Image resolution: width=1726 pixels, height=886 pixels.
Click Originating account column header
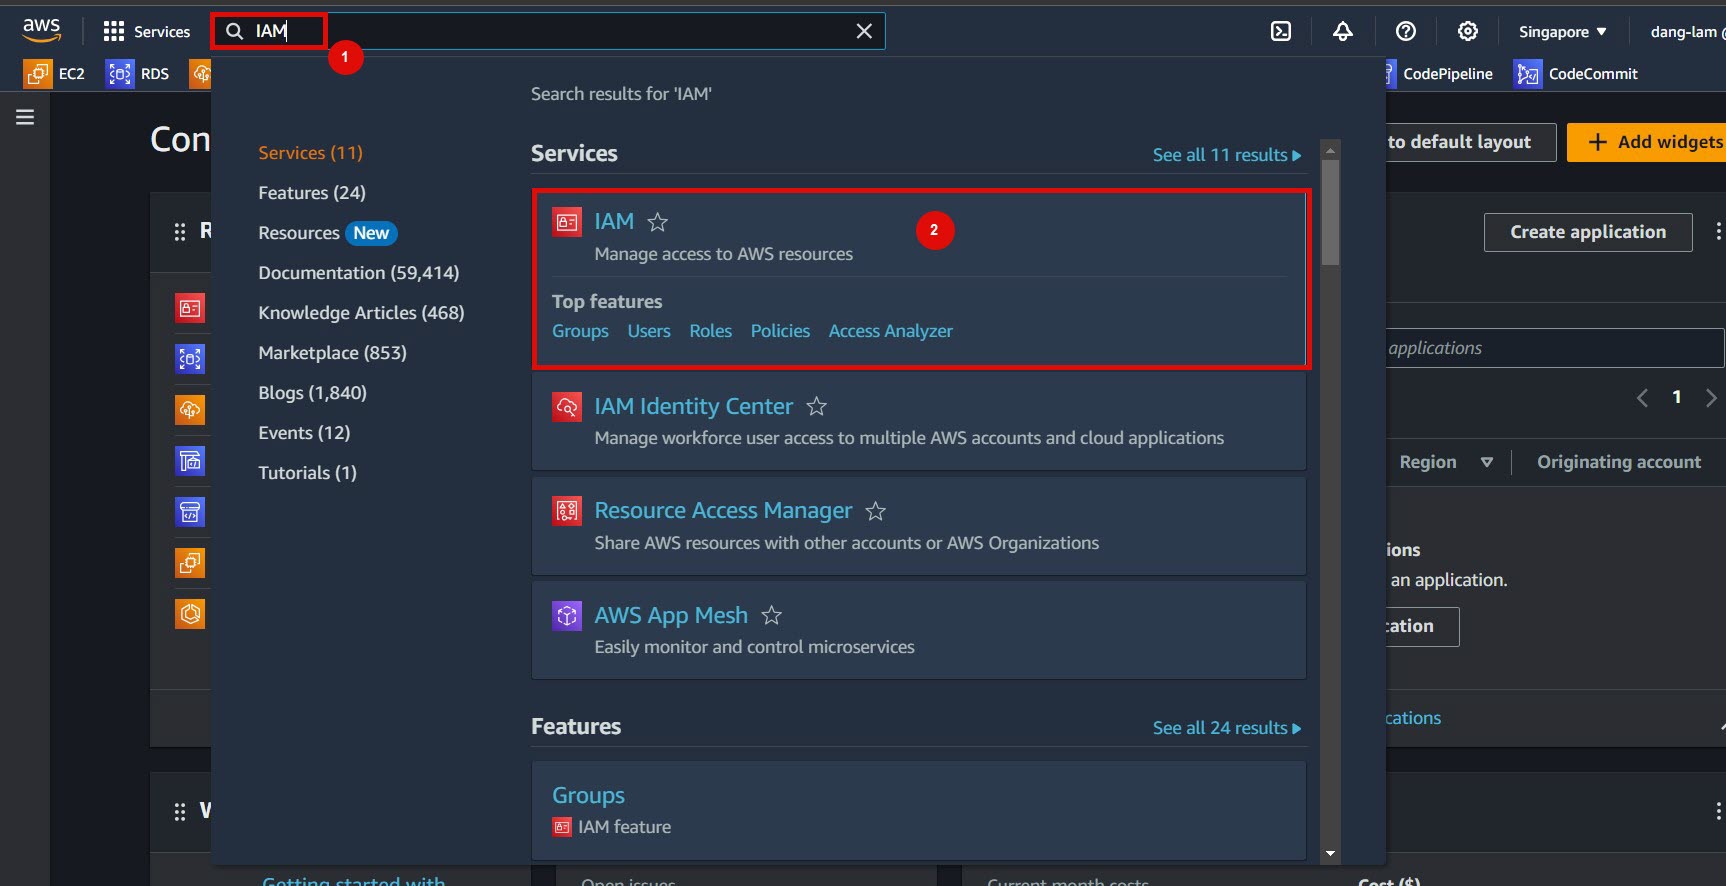point(1619,462)
